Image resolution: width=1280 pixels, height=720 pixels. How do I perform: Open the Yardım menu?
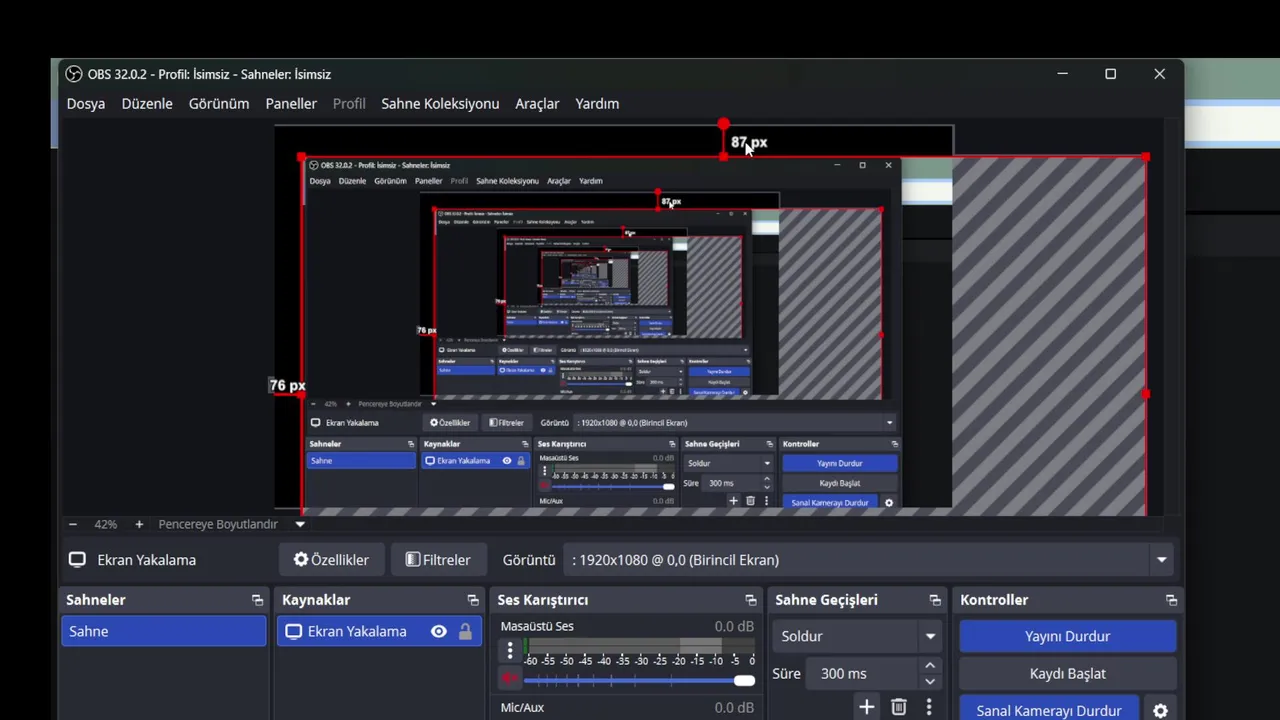[x=597, y=104]
